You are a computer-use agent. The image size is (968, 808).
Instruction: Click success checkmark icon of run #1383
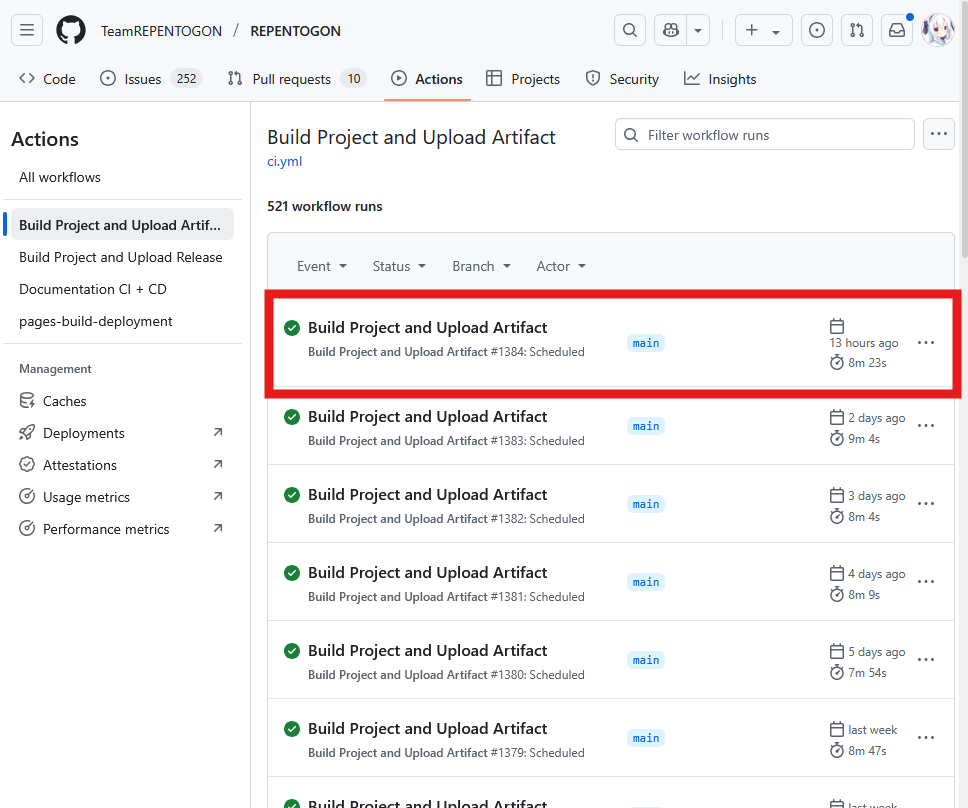tap(292, 417)
